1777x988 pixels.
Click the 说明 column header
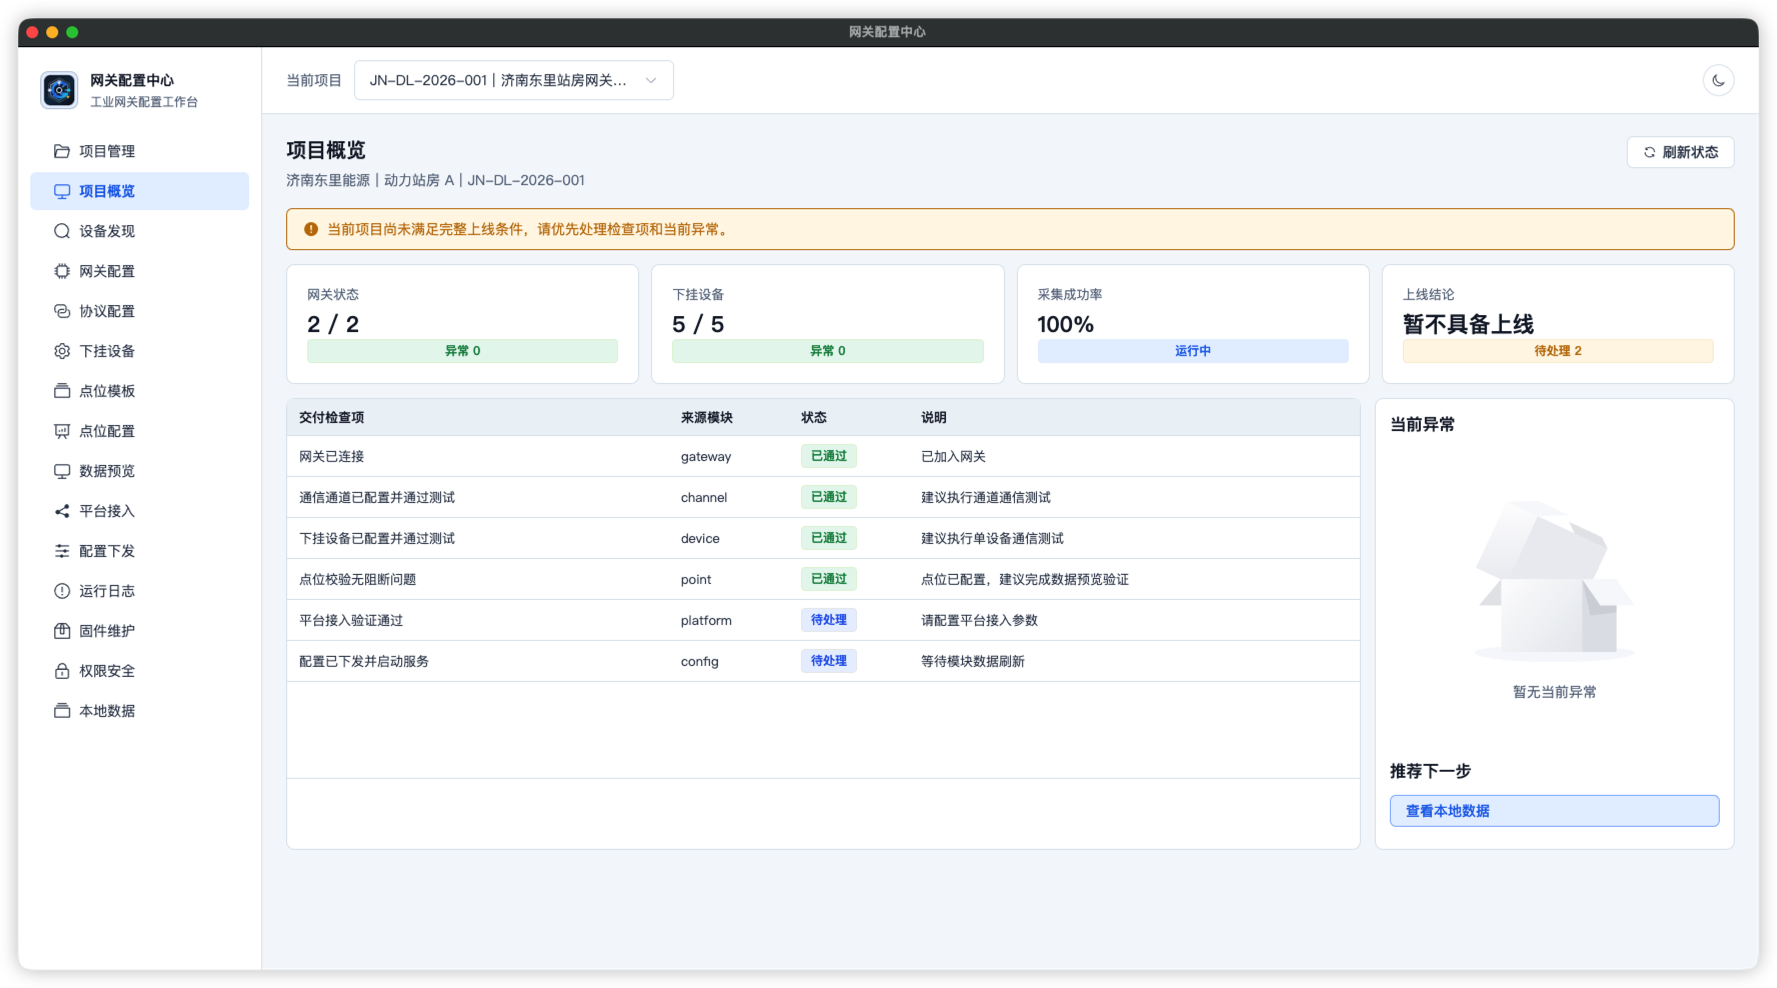click(934, 417)
